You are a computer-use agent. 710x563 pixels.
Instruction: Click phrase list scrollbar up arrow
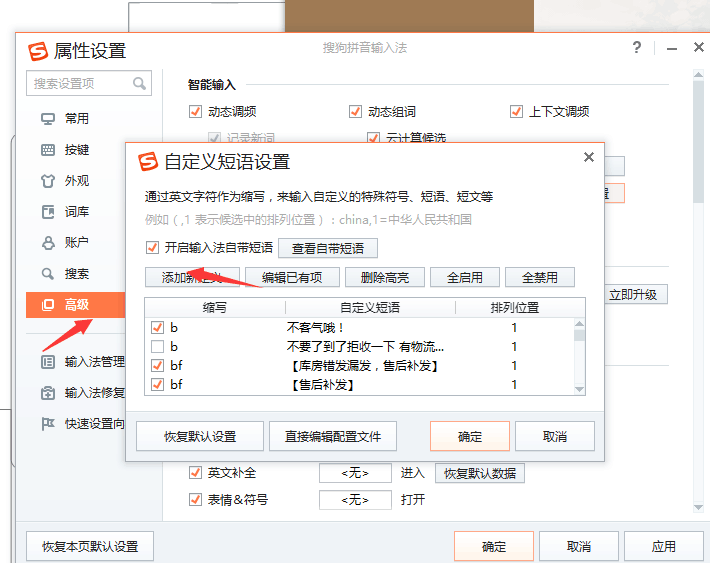pyautogui.click(x=579, y=323)
